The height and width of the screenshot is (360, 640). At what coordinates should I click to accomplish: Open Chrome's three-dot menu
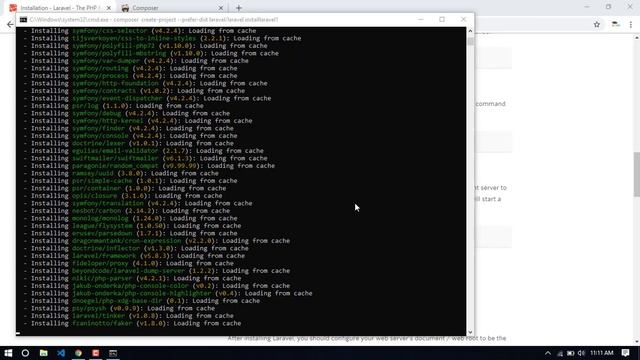point(631,24)
